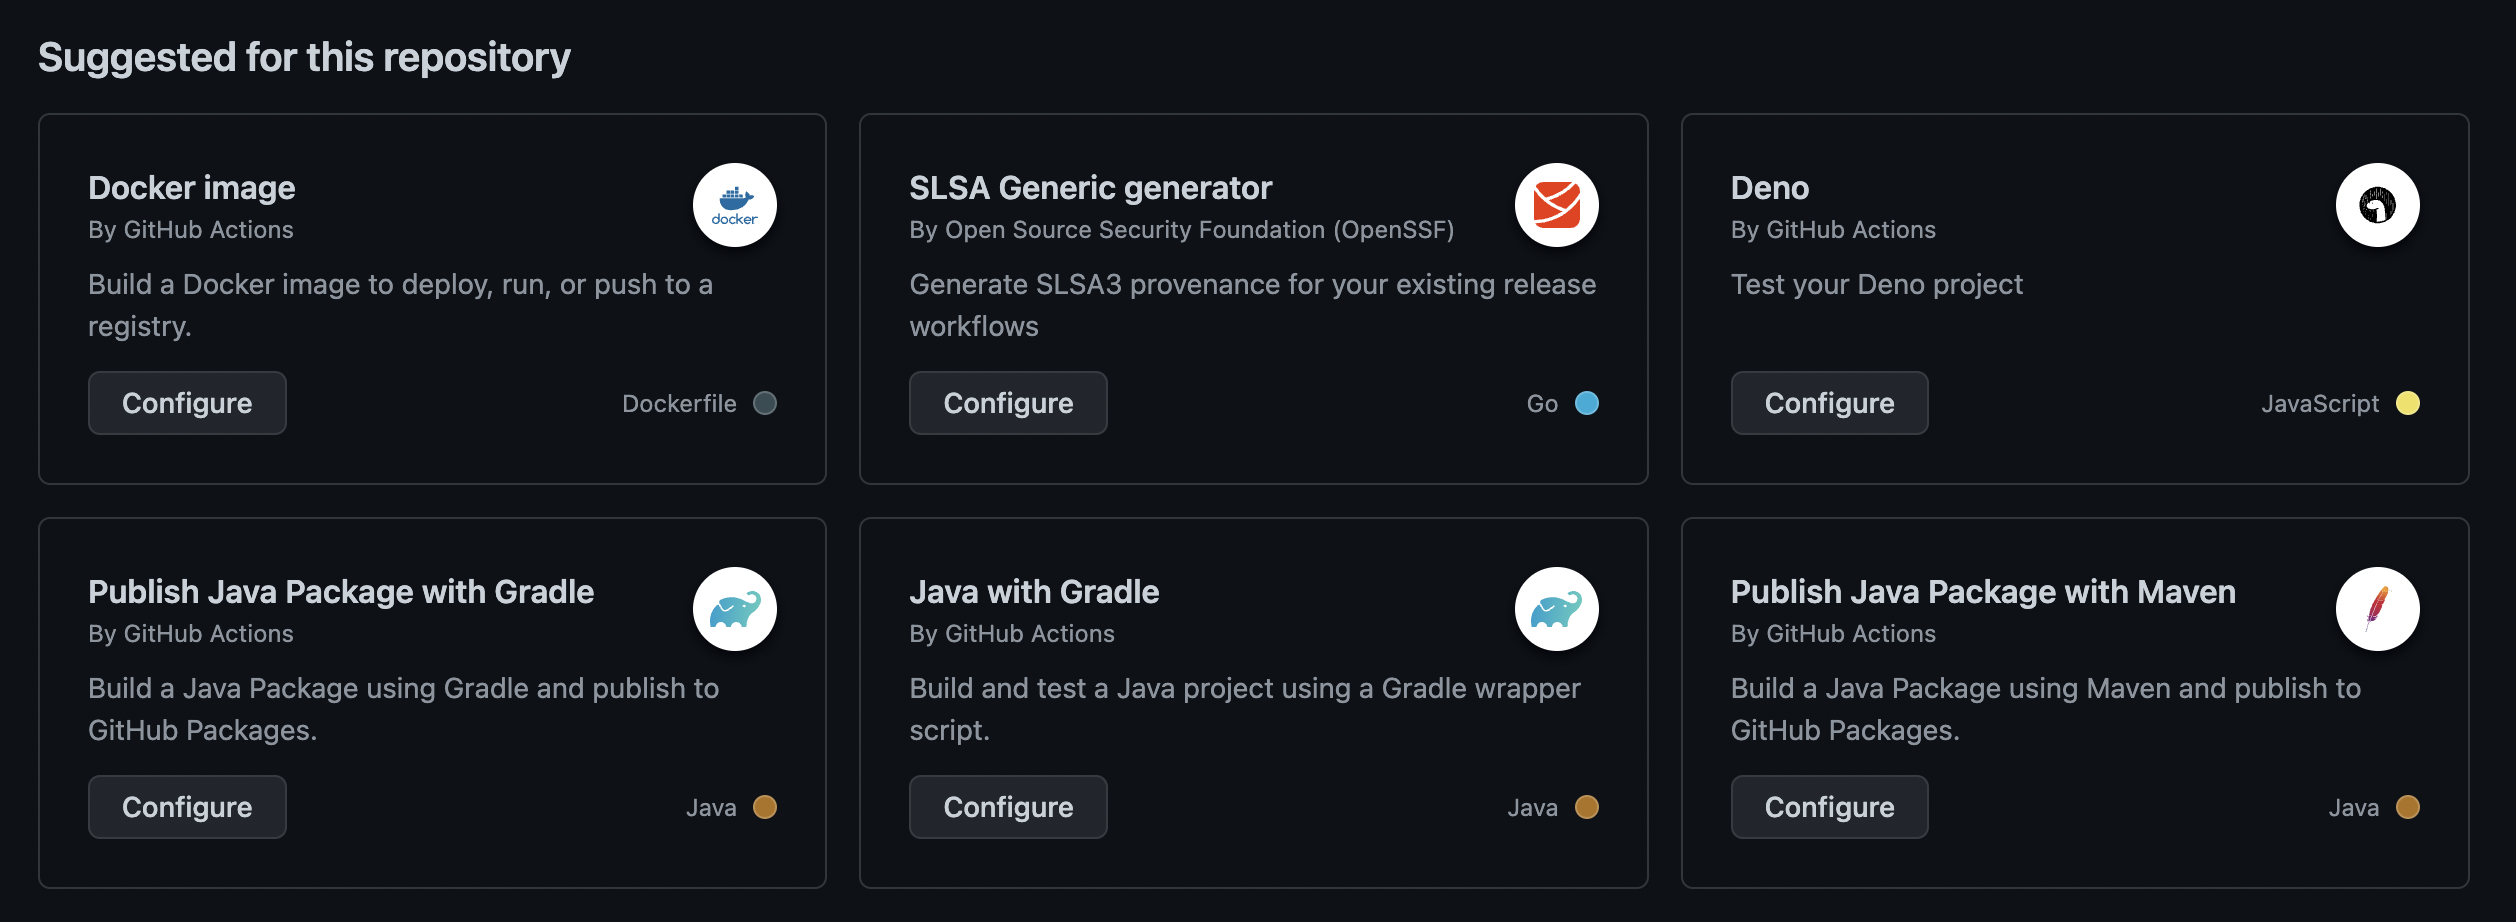This screenshot has width=2516, height=922.
Task: Click the Go language blue dot
Action: pyautogui.click(x=1586, y=403)
